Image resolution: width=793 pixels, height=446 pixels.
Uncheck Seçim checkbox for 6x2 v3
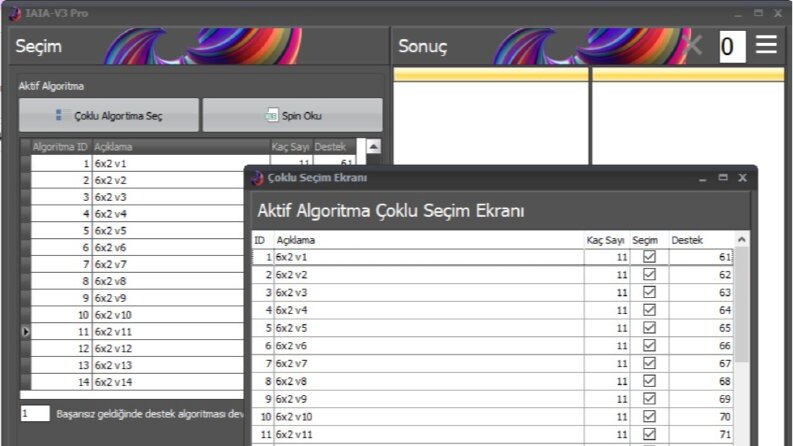pyautogui.click(x=649, y=292)
